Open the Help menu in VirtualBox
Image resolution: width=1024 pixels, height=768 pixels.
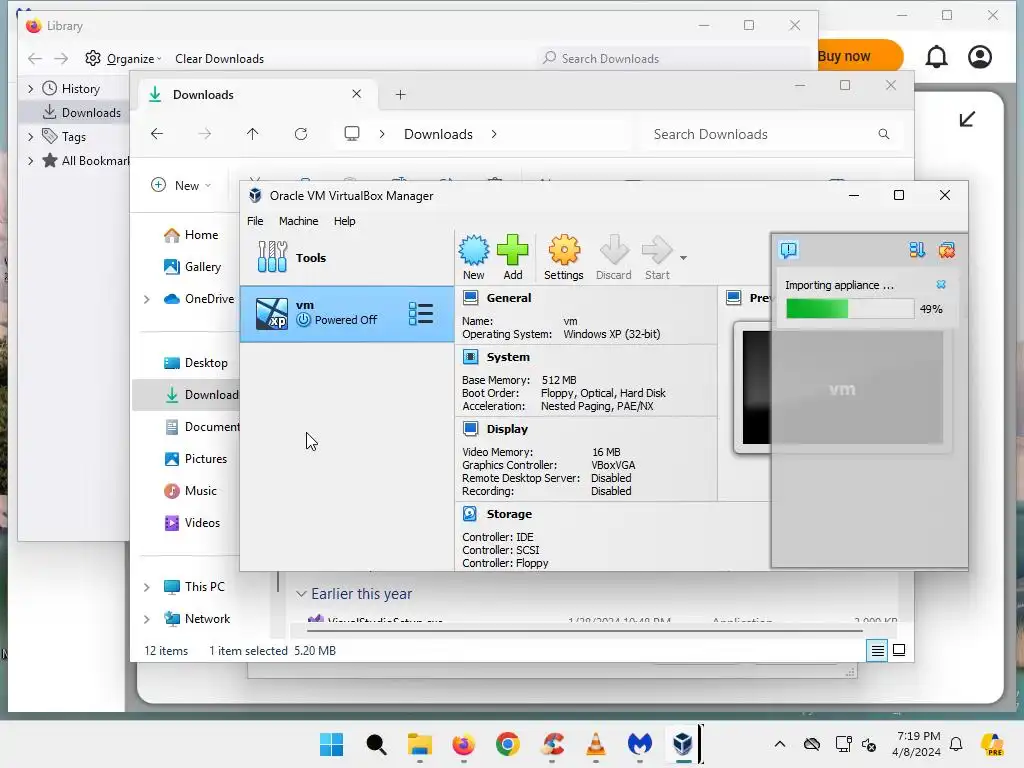pyautogui.click(x=344, y=221)
